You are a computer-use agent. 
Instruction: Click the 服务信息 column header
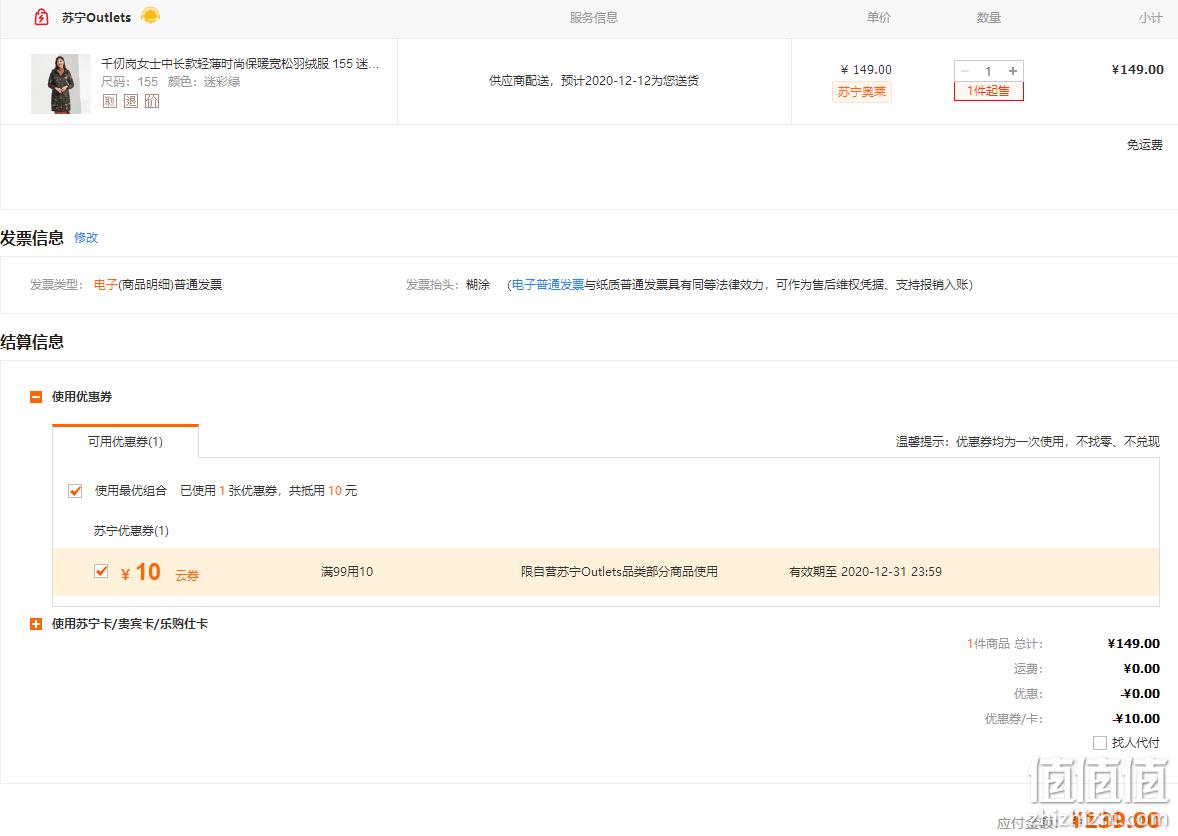coord(594,17)
